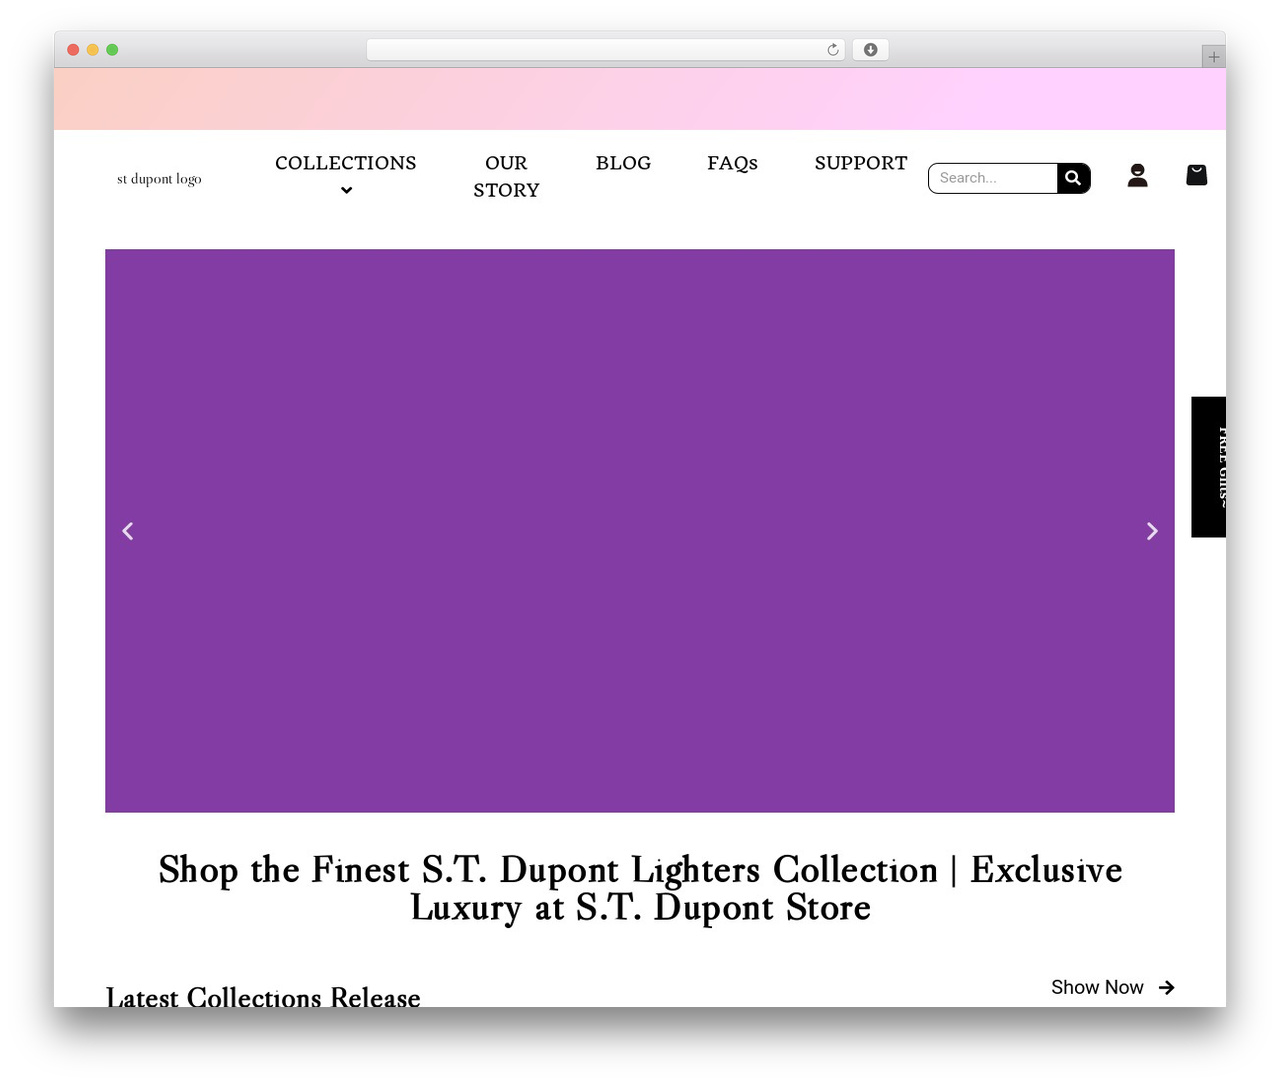The width and height of the screenshot is (1280, 1084).
Task: Open the FAQs menu item
Action: pos(732,163)
